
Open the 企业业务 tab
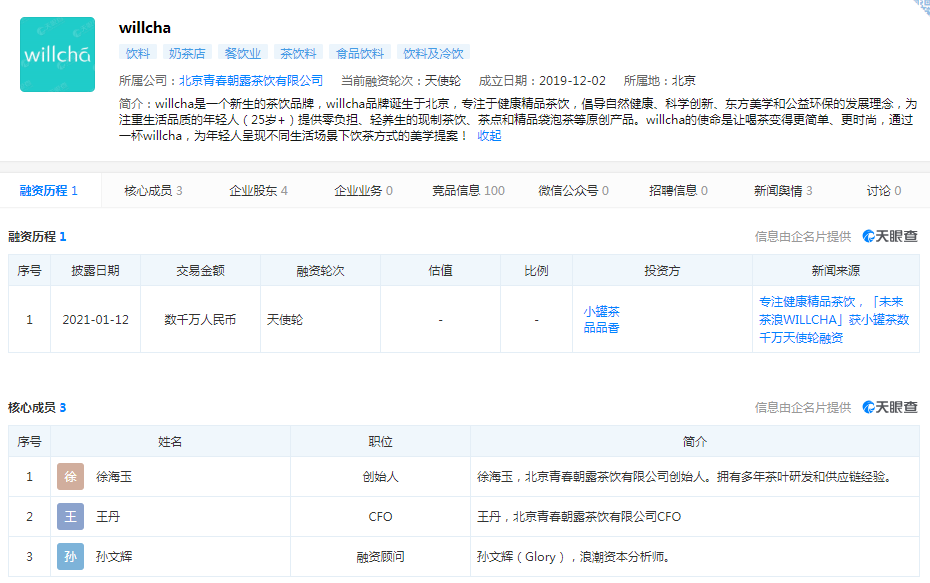click(x=363, y=190)
